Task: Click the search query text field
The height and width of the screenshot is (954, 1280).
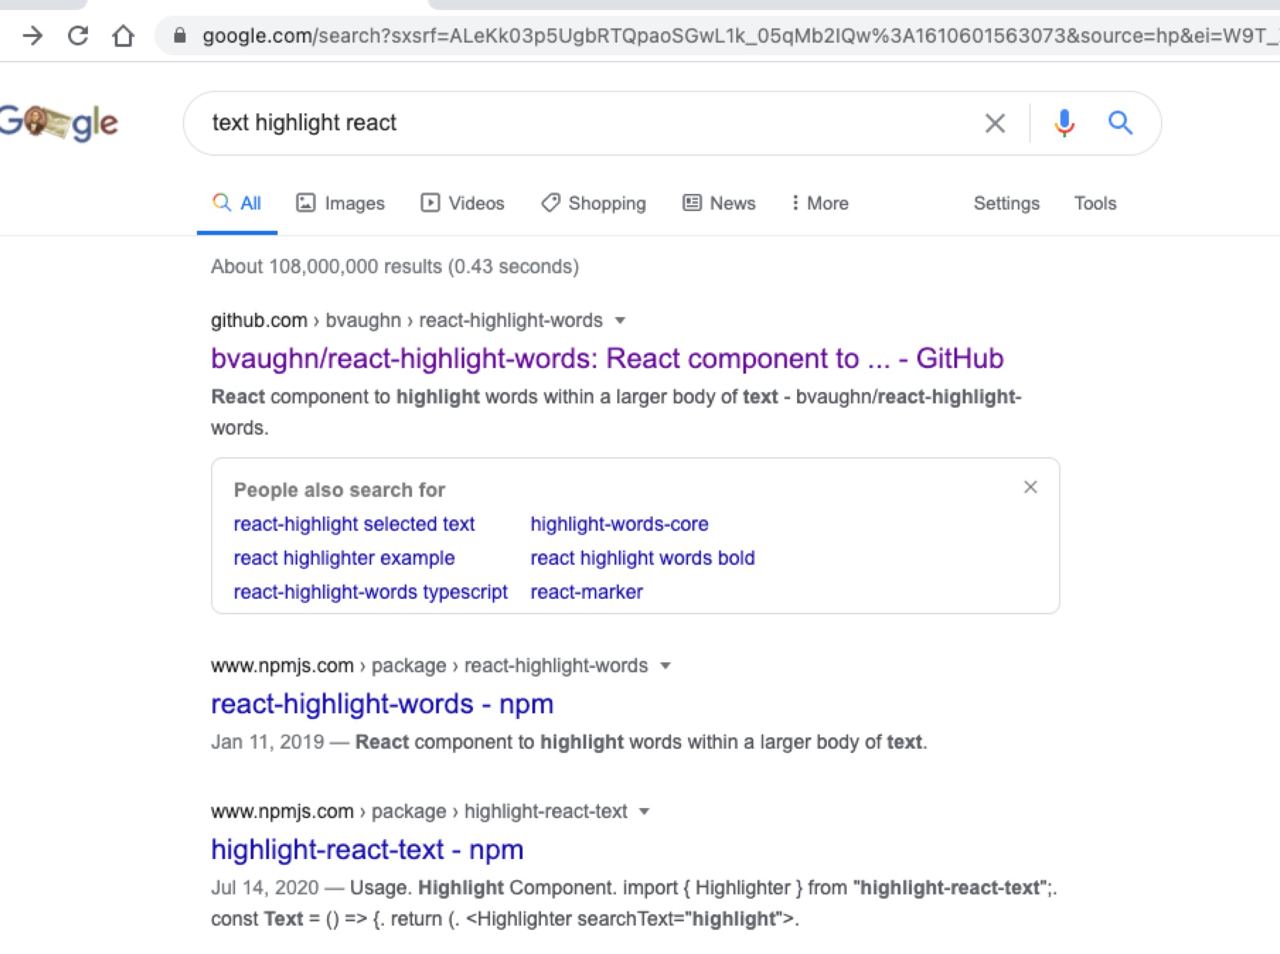Action: pyautogui.click(x=580, y=123)
